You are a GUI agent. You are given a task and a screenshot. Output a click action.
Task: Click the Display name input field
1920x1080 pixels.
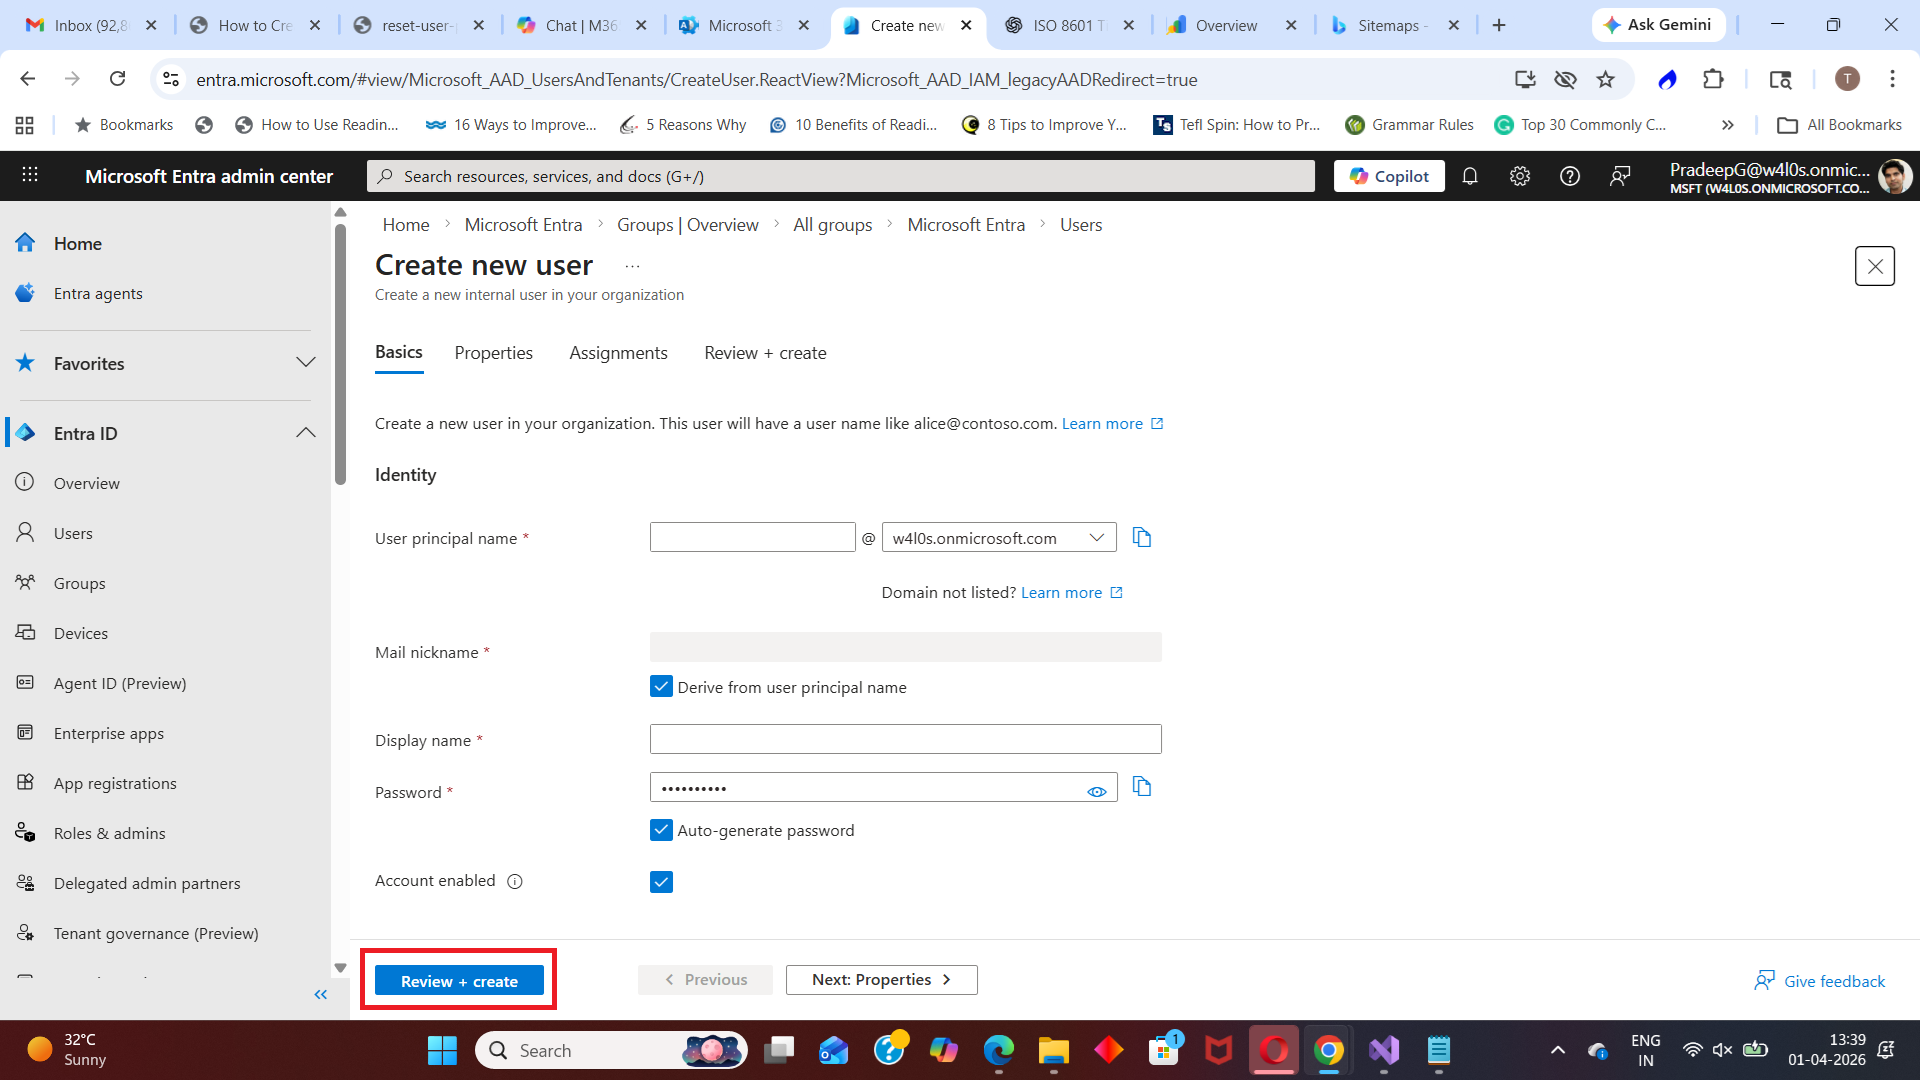coord(905,740)
